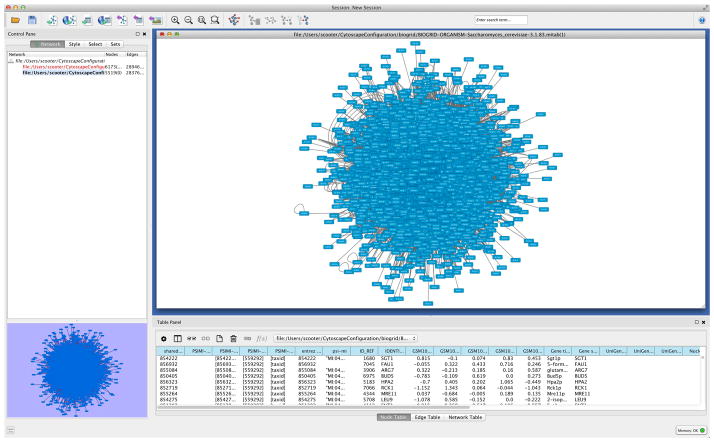Import table from file toolbar icon
Viewport: 714px width, 442px height.
pyautogui.click(x=87, y=20)
